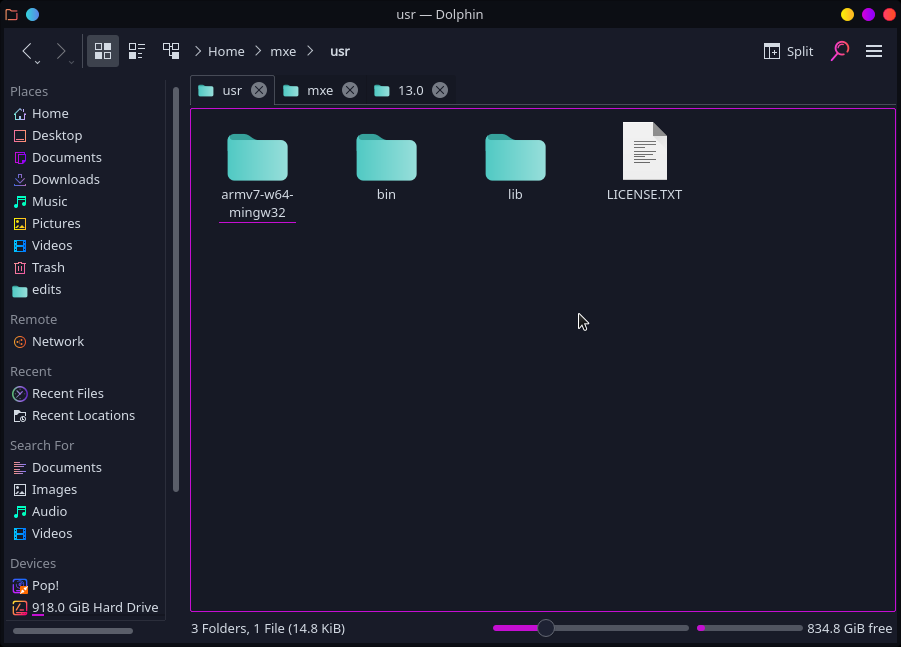Screen dimensions: 901x647
Task: Search for Images
Action: (85, 490)
